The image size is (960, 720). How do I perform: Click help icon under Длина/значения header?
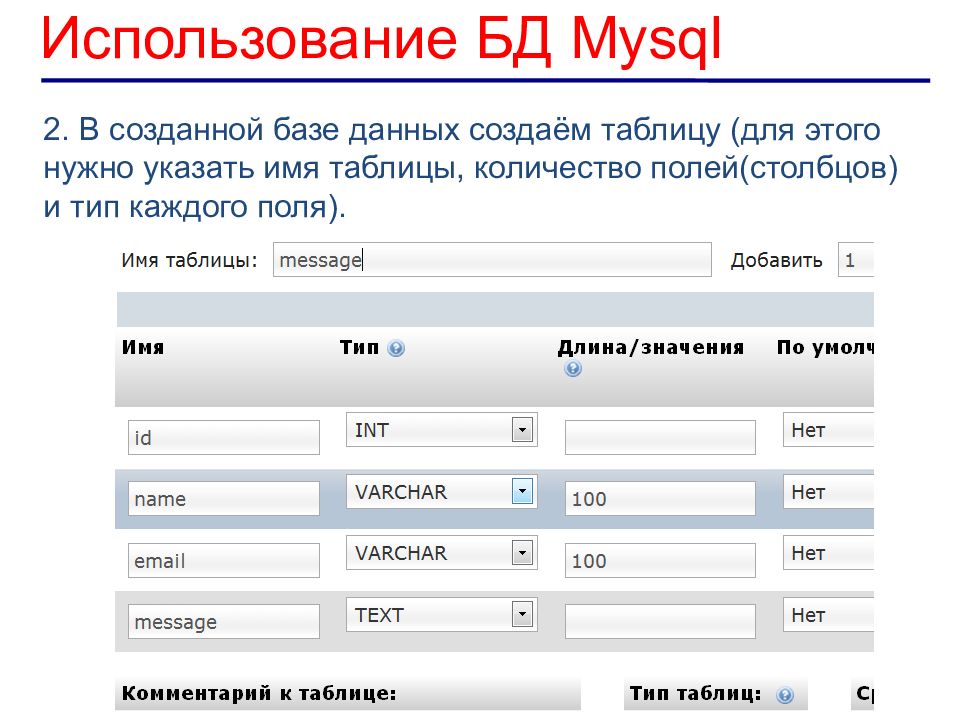pyautogui.click(x=573, y=369)
